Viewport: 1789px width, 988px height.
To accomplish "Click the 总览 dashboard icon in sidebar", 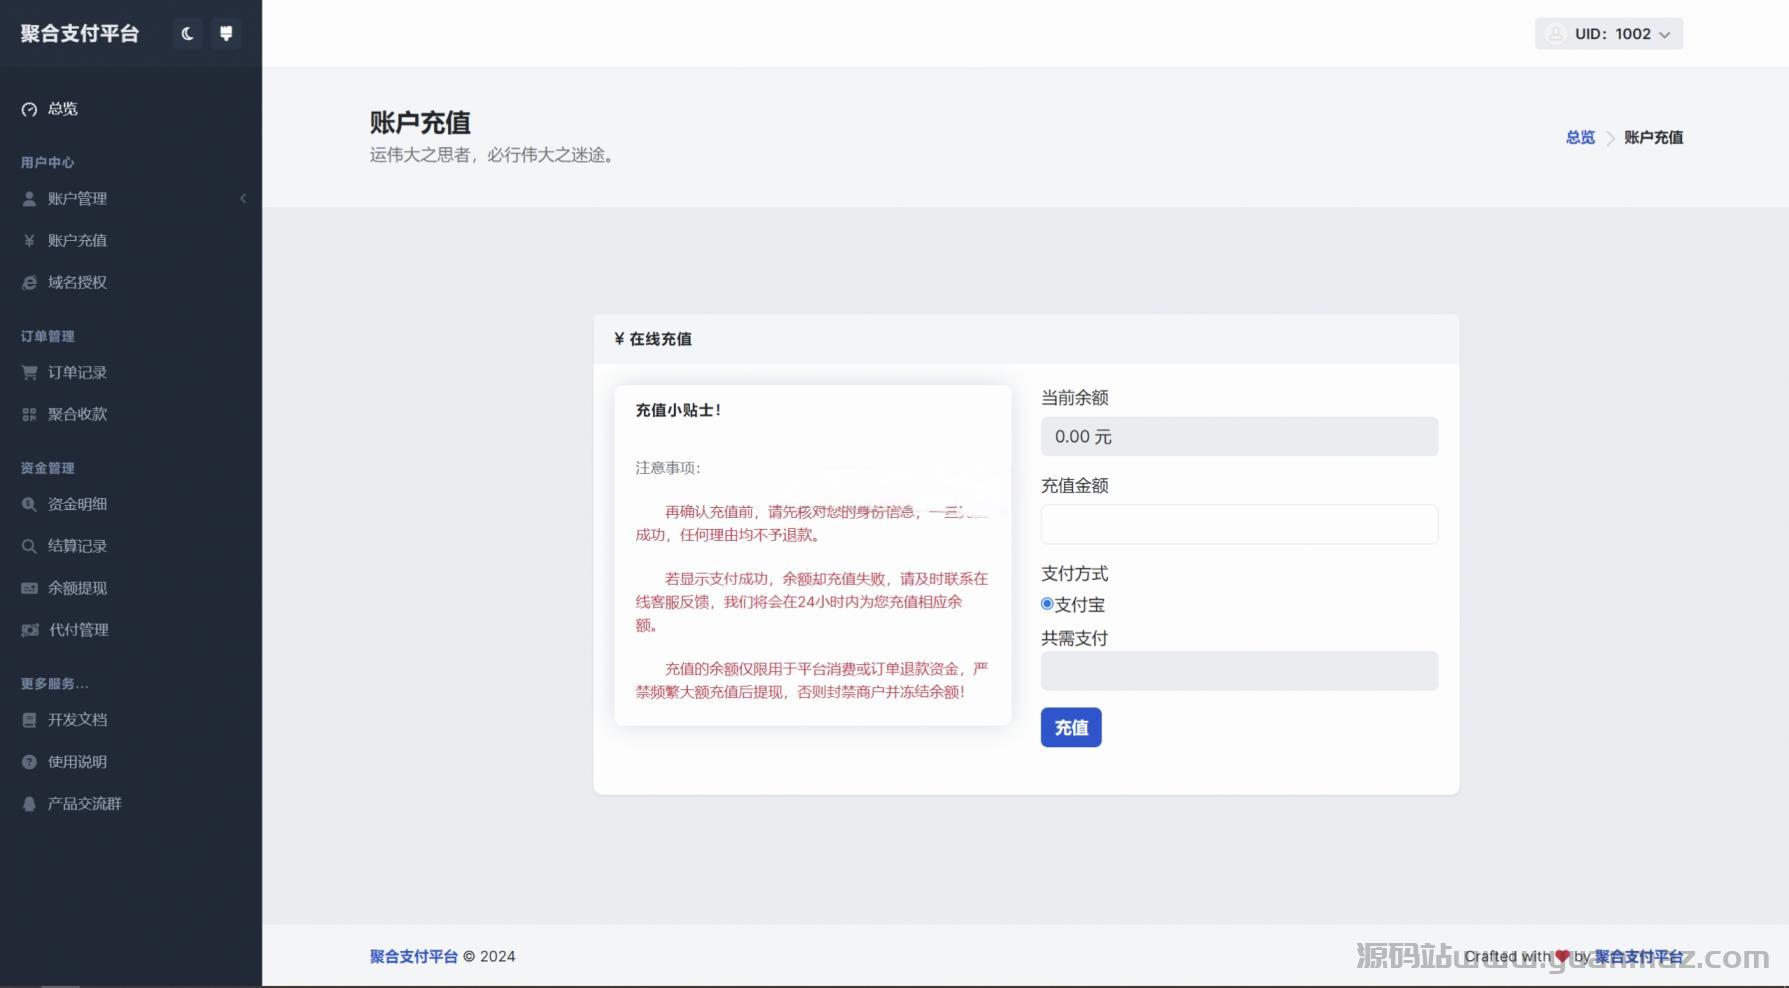I will point(29,109).
